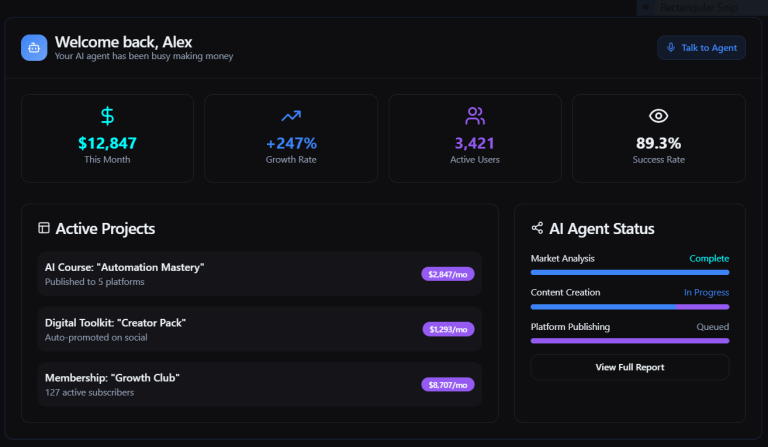768x447 pixels.
Task: Click the "Active Users" caption
Action: click(x=475, y=160)
